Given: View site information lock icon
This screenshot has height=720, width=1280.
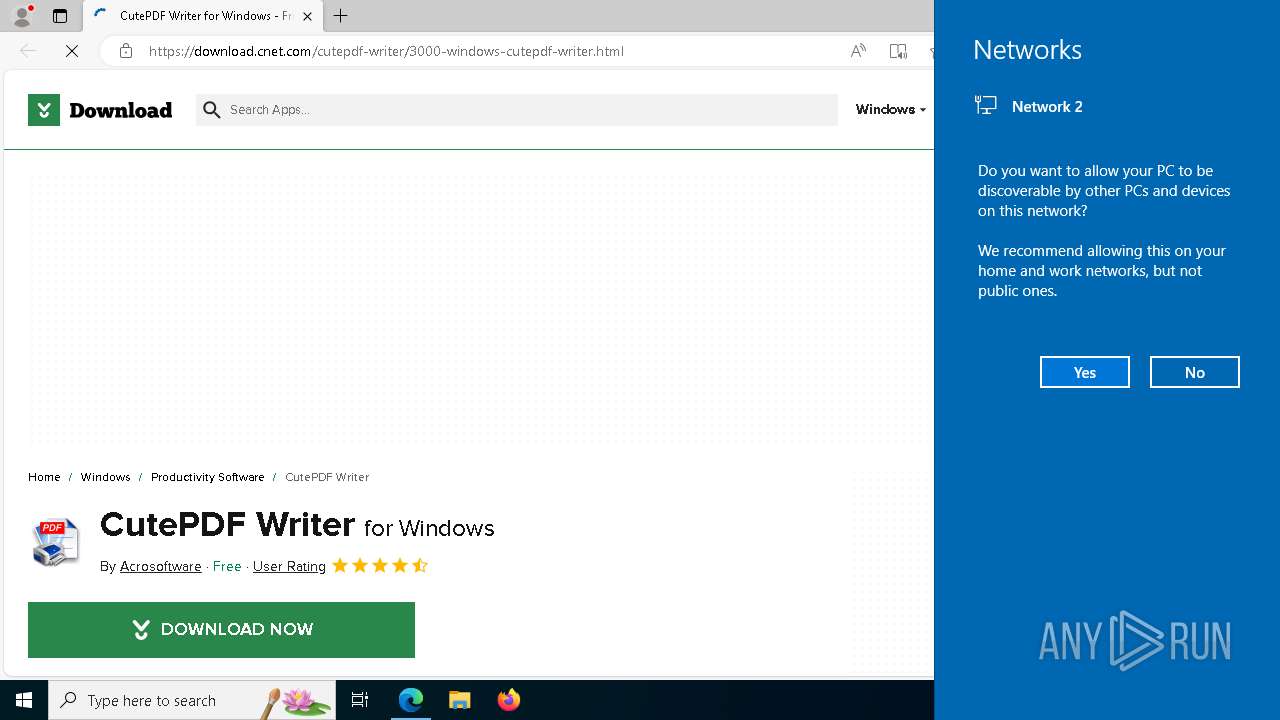Looking at the screenshot, I should [126, 51].
